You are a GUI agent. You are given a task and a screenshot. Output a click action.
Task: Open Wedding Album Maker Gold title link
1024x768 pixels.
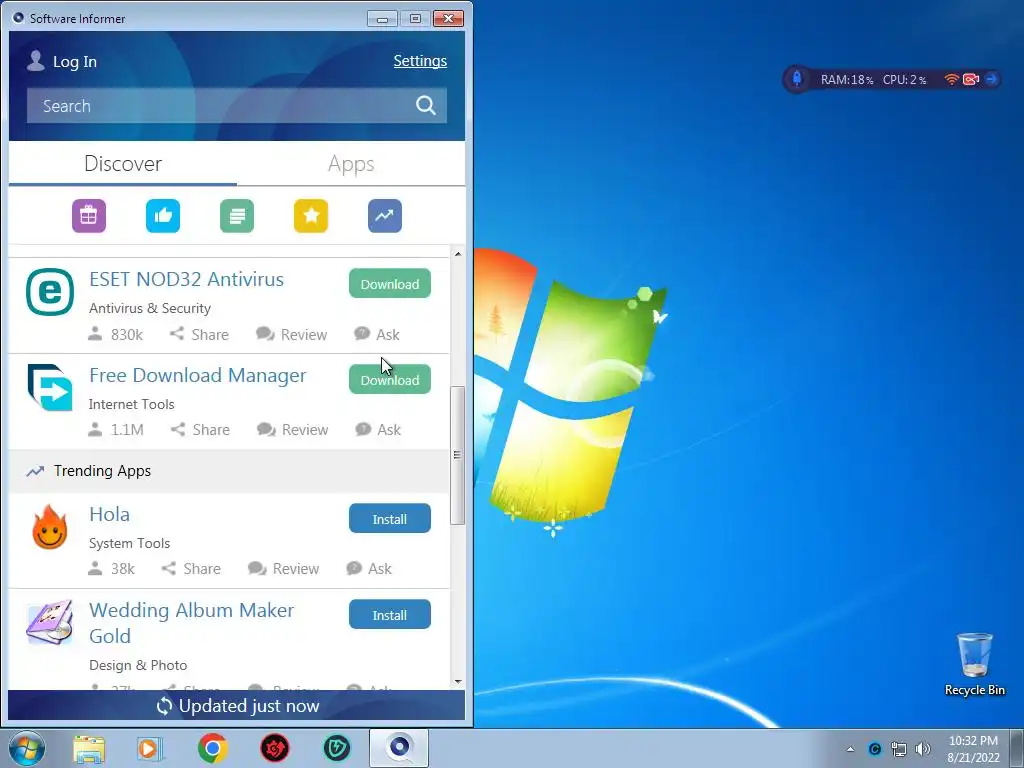point(191,623)
